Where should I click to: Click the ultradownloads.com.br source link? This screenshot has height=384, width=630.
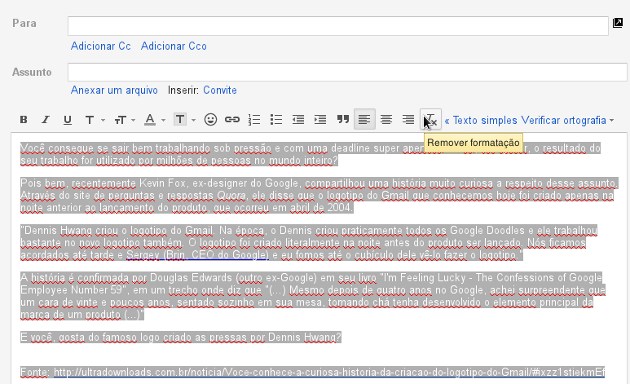point(329,372)
